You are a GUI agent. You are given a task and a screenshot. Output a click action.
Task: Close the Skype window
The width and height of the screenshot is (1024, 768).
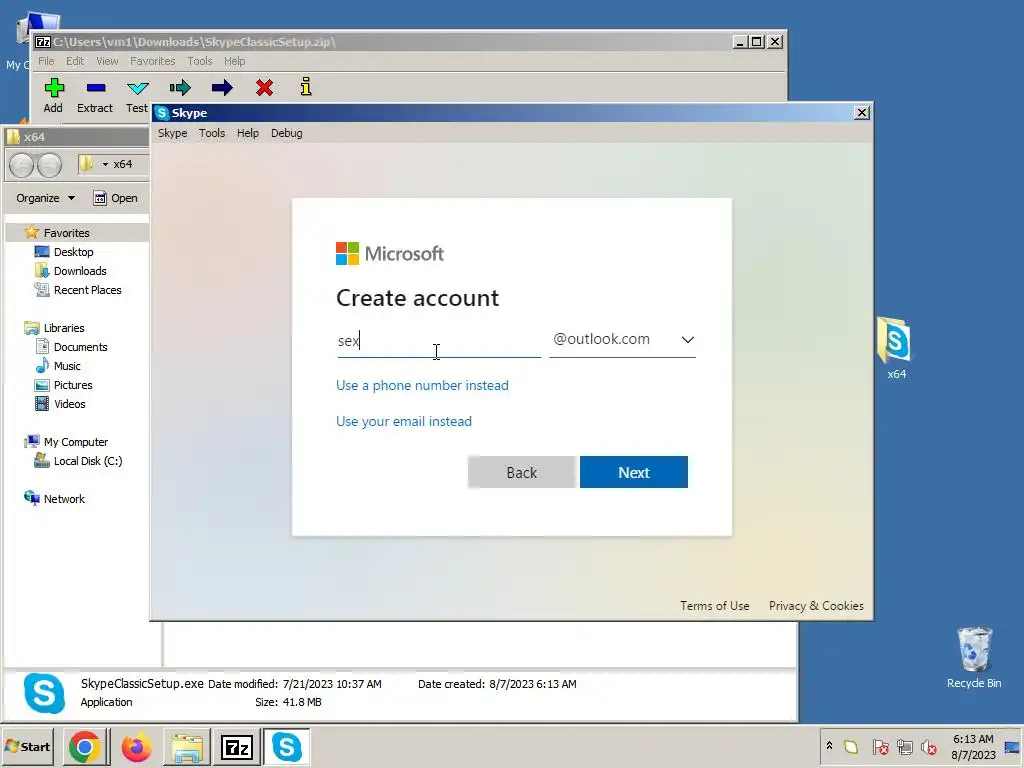coord(861,113)
